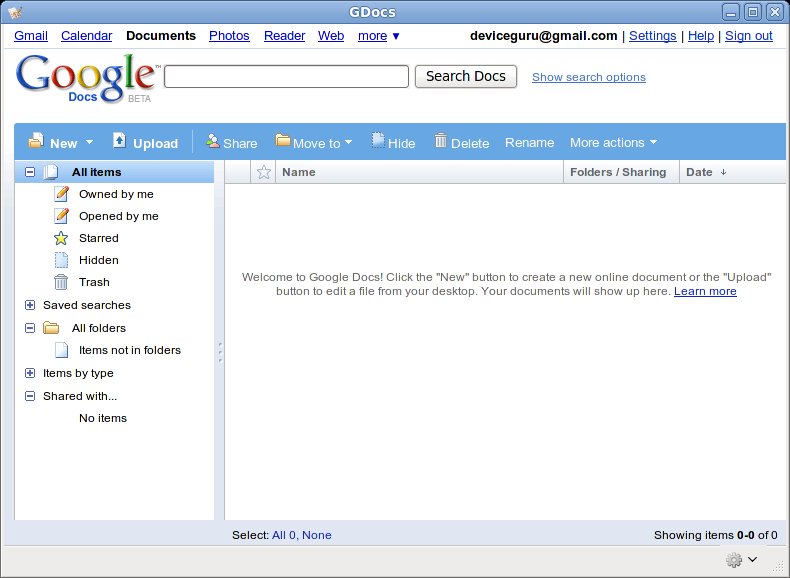Click the Learn more link

click(x=705, y=291)
